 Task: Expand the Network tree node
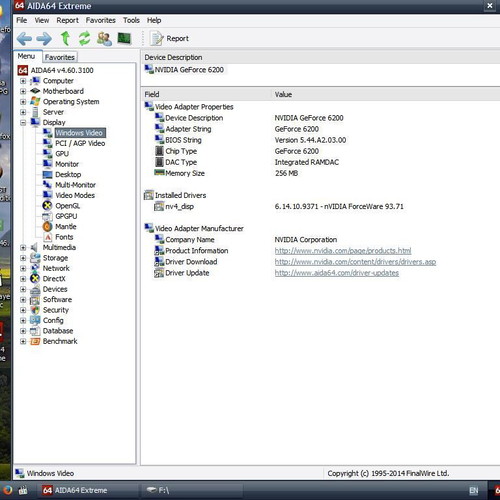pyautogui.click(x=23, y=268)
